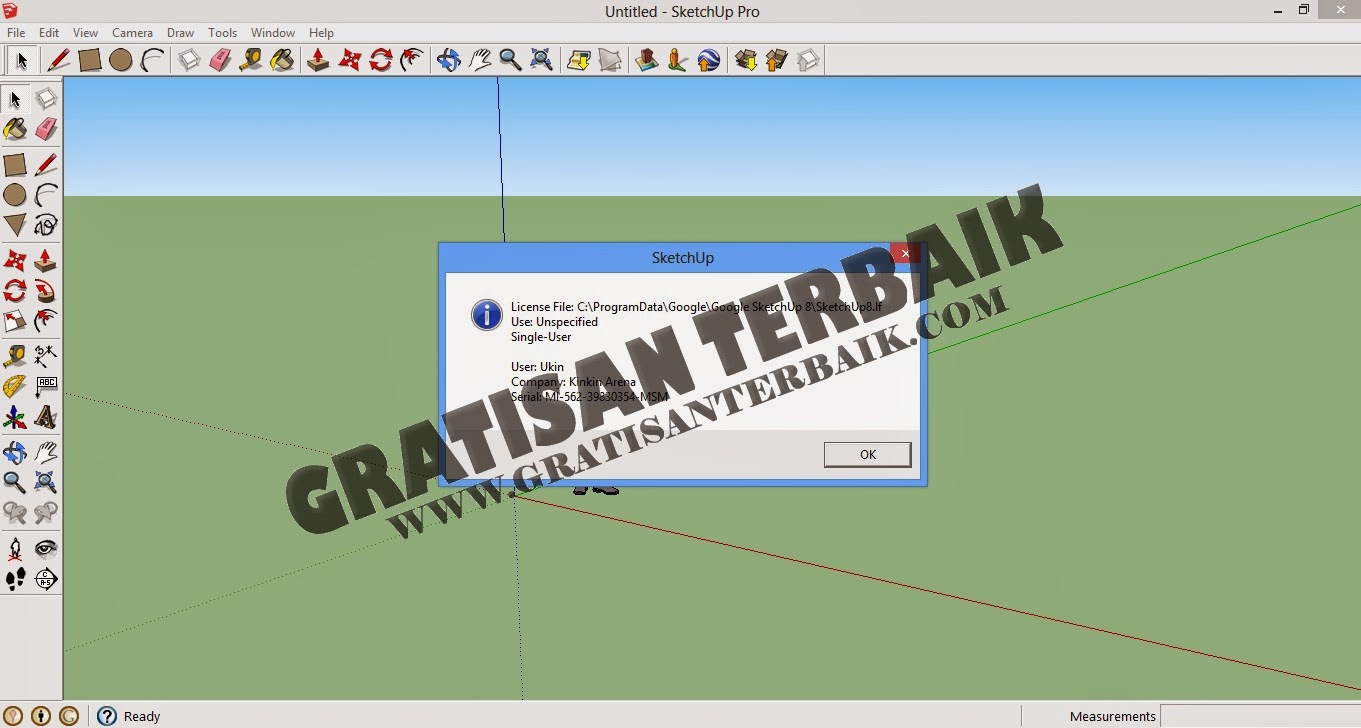
Task: Activate Push/Pull tool in the top toolbar
Action: (319, 61)
